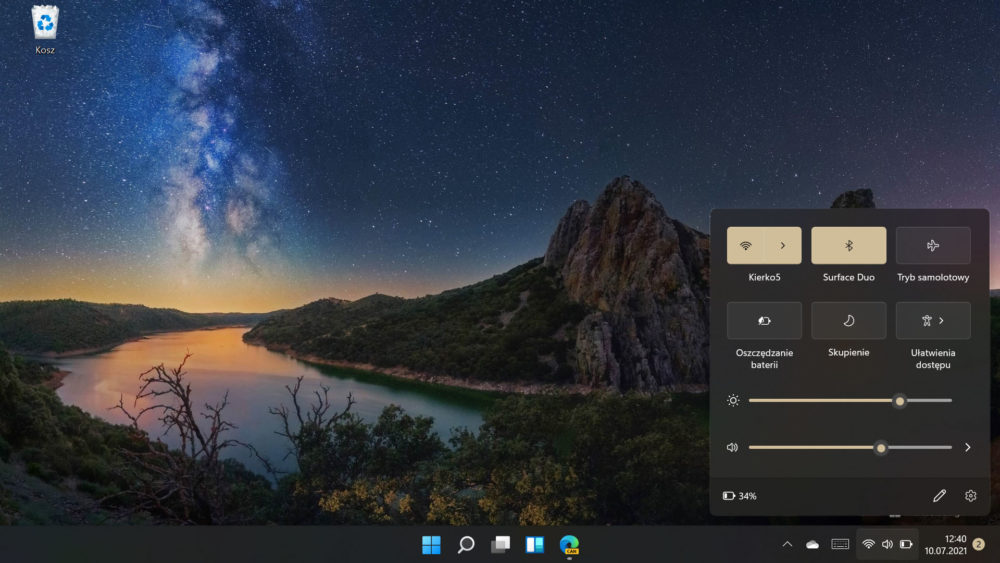
Task: Open Task View on taskbar
Action: click(x=501, y=545)
